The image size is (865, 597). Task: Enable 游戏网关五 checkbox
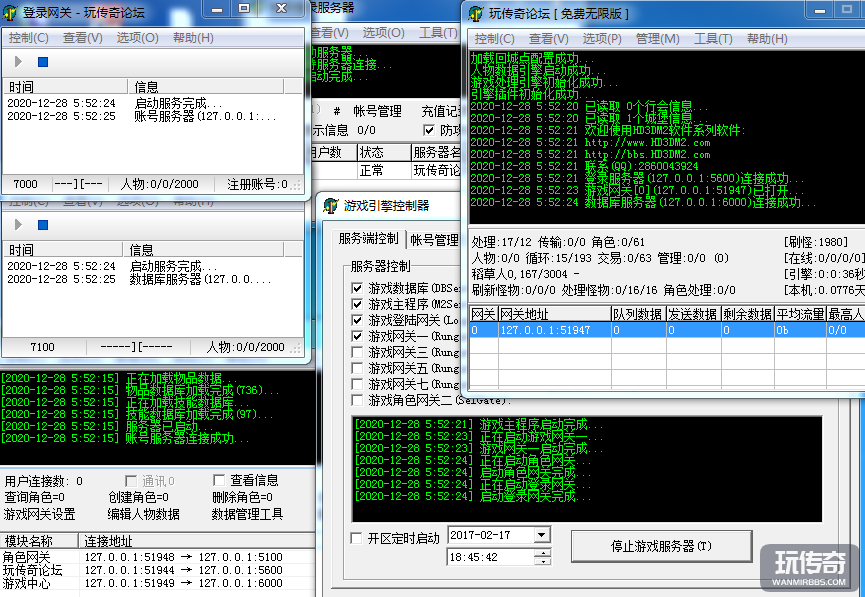pyautogui.click(x=357, y=368)
